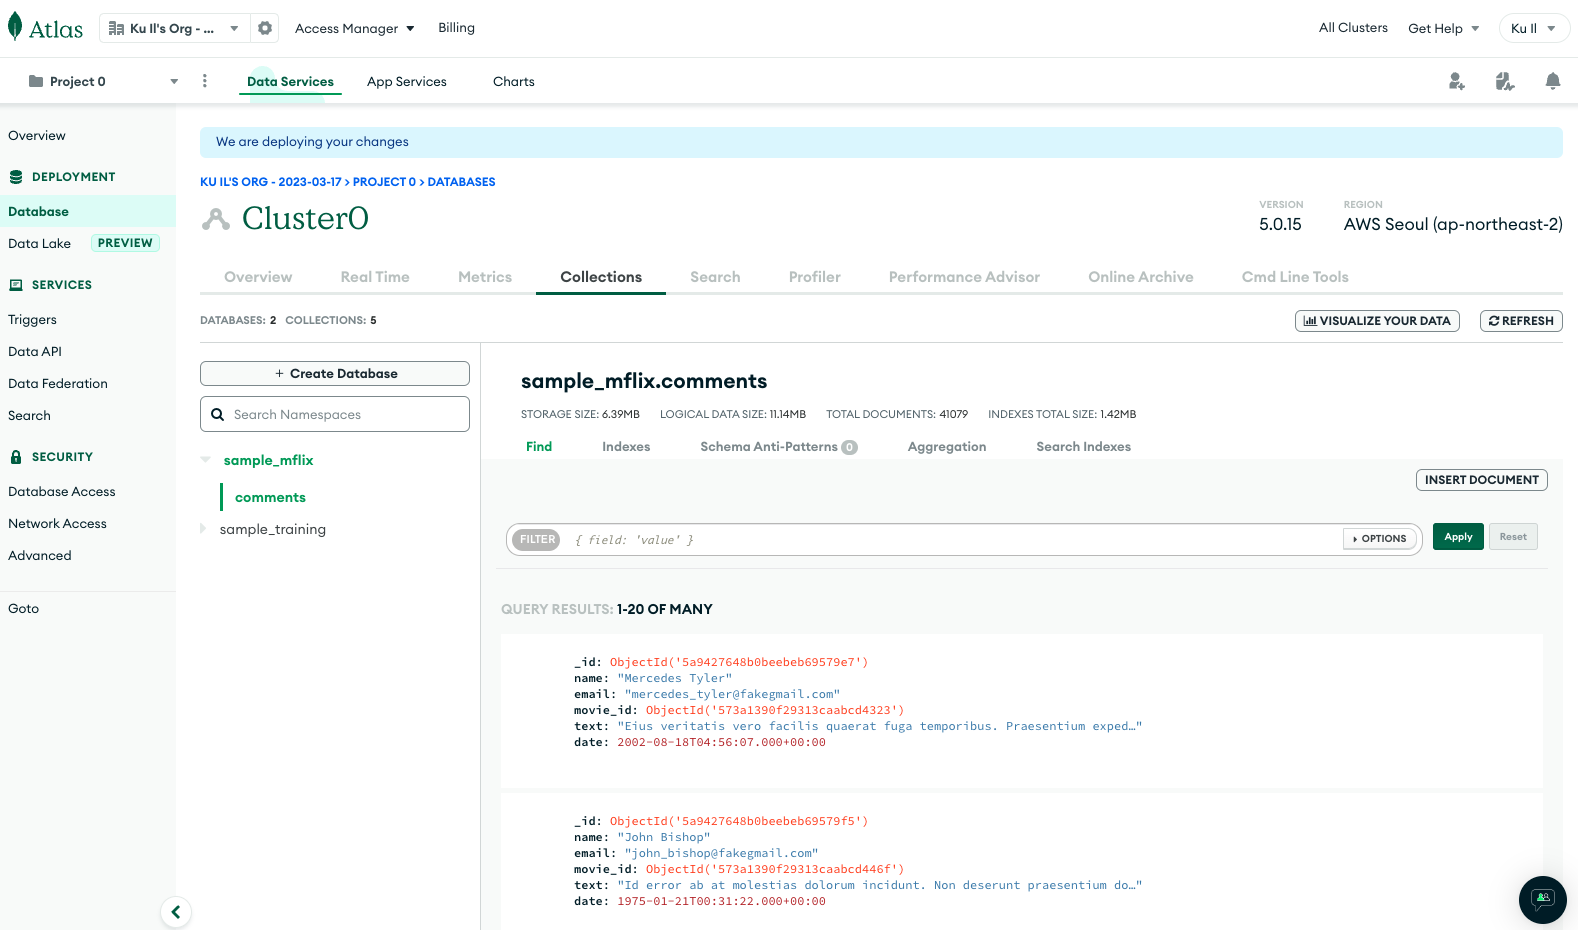Image resolution: width=1578 pixels, height=930 pixels.
Task: Select the Find tab
Action: (x=539, y=447)
